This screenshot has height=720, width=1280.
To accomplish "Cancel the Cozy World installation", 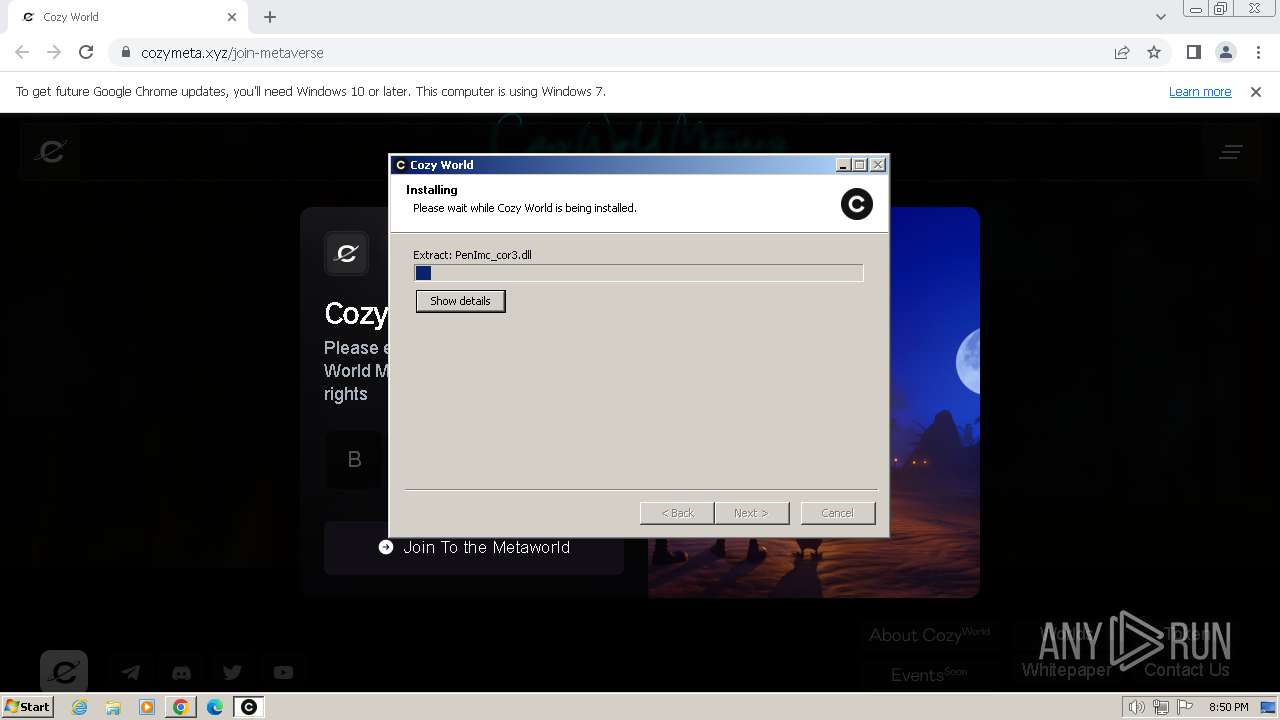I will [x=838, y=513].
